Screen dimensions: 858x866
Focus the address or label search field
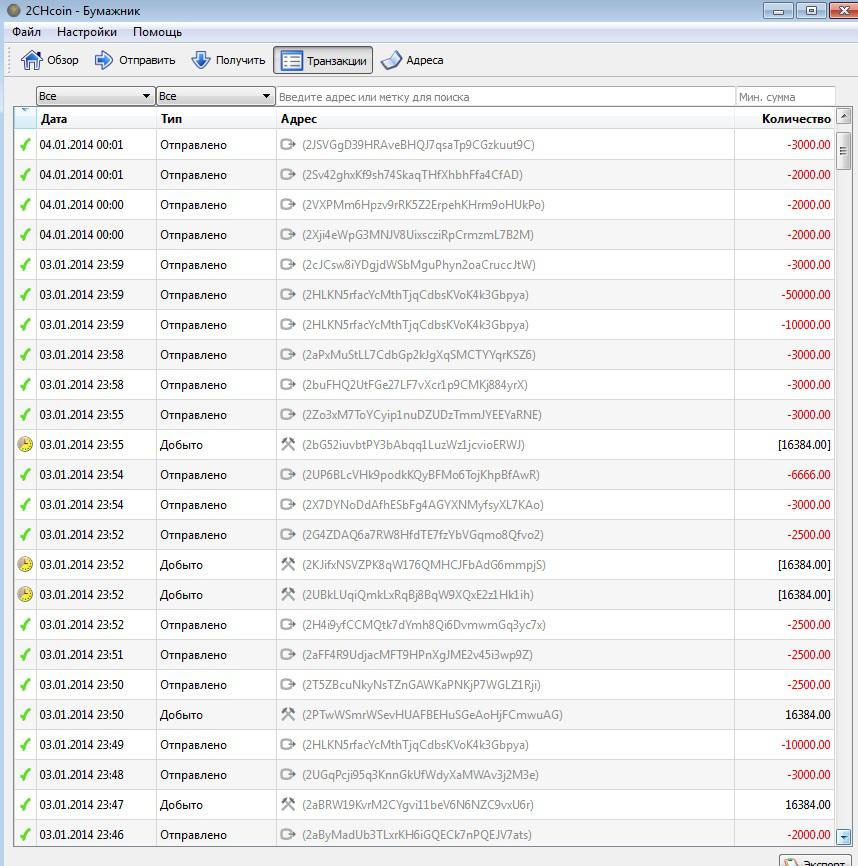pyautogui.click(x=505, y=97)
